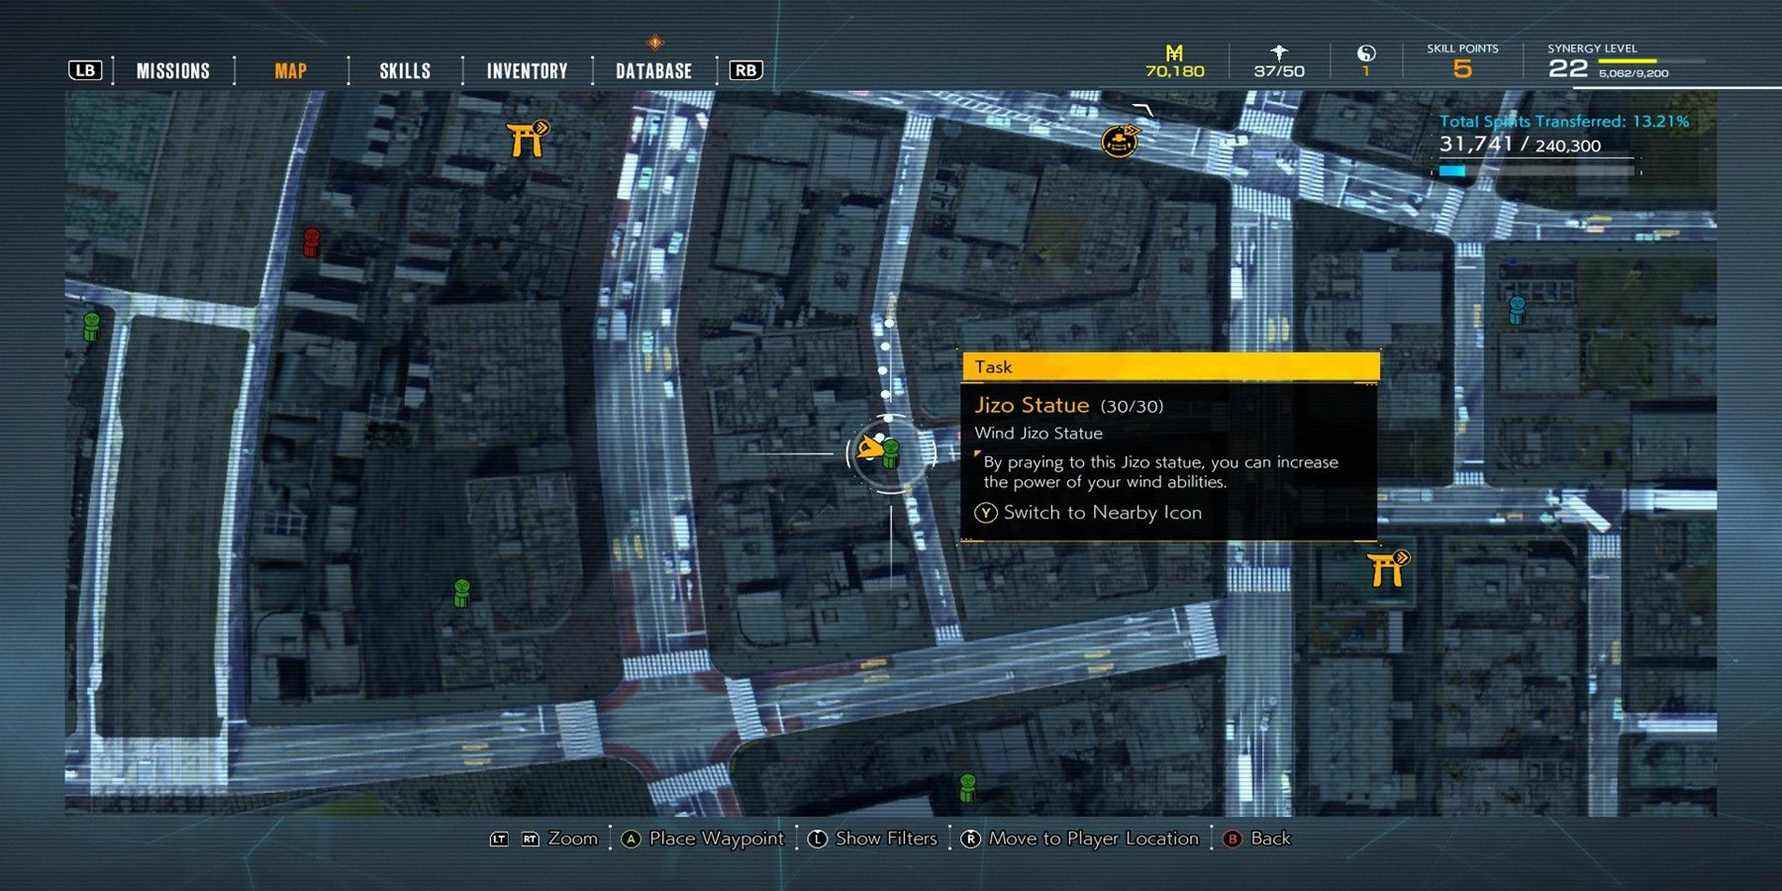Open the Missions tab
Viewport: 1782px width, 891px height.
click(x=173, y=71)
